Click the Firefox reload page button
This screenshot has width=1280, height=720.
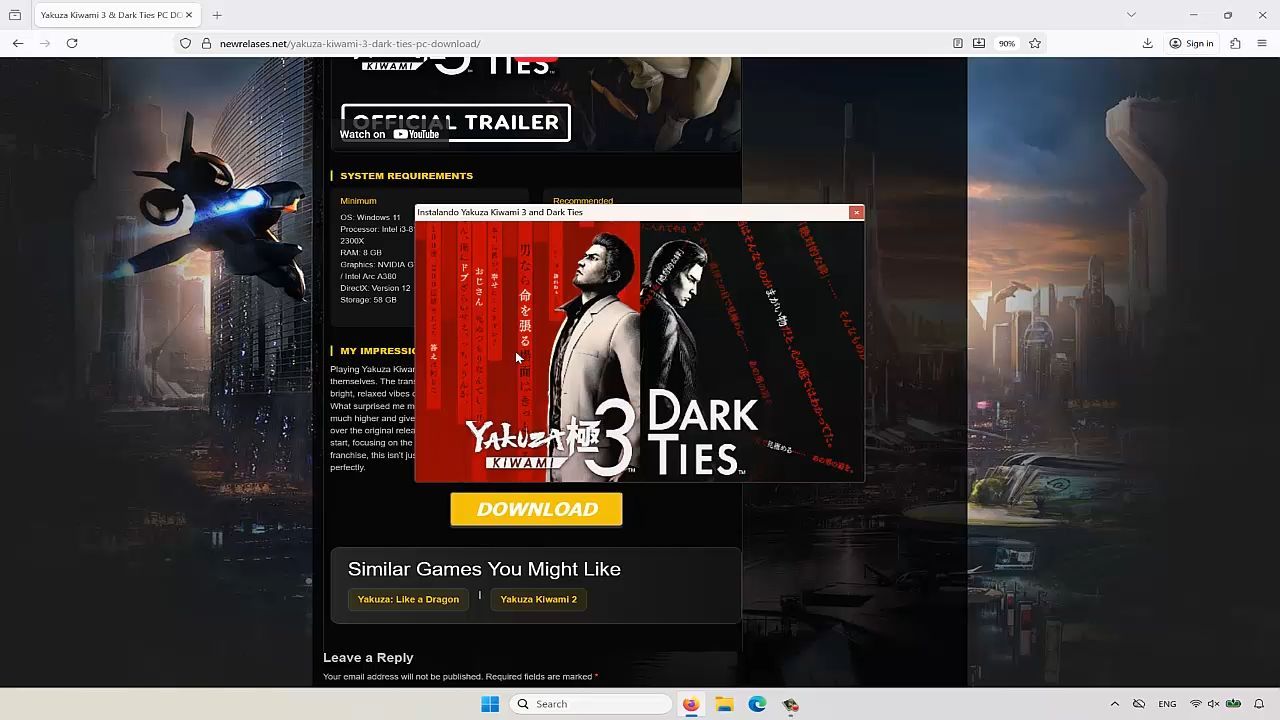[72, 43]
